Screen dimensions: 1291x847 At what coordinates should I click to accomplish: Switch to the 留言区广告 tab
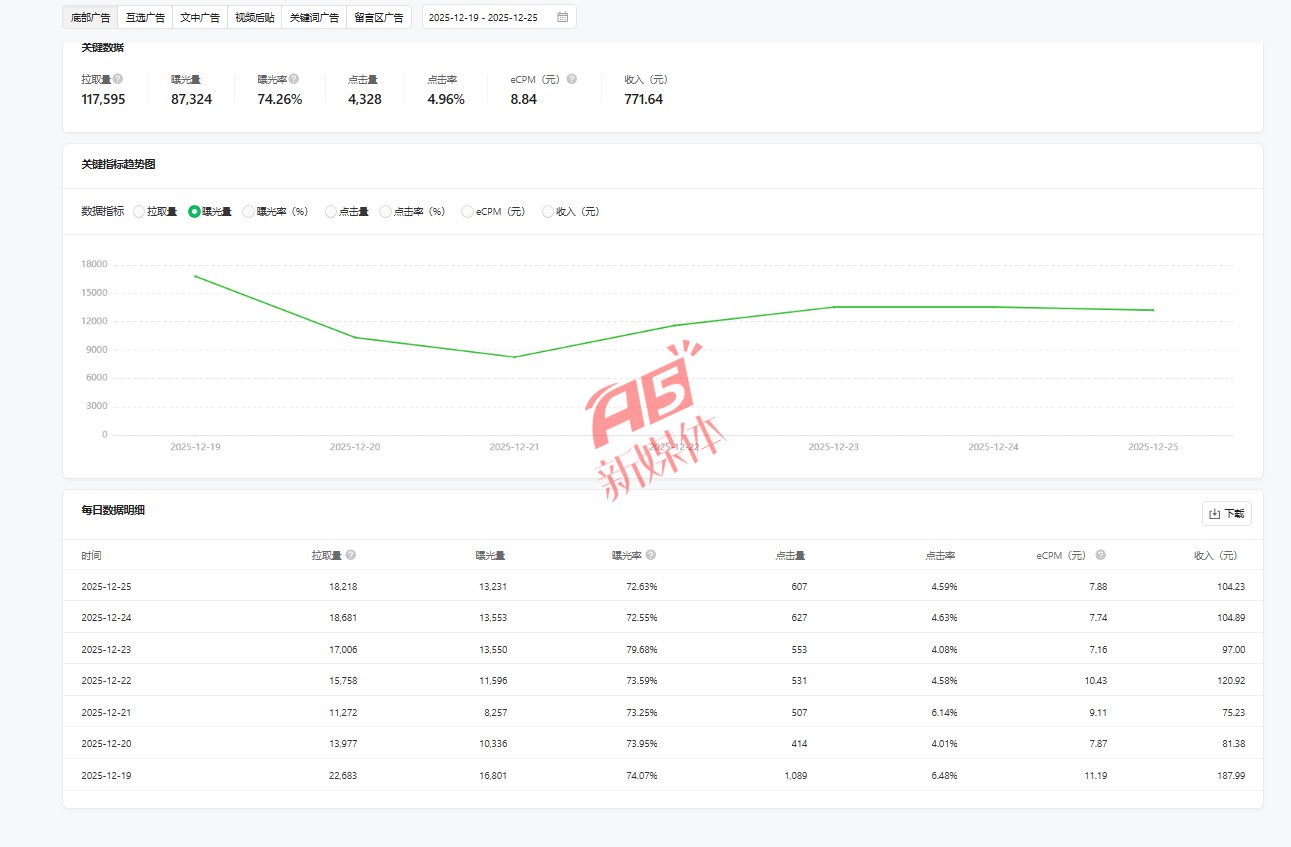click(379, 17)
